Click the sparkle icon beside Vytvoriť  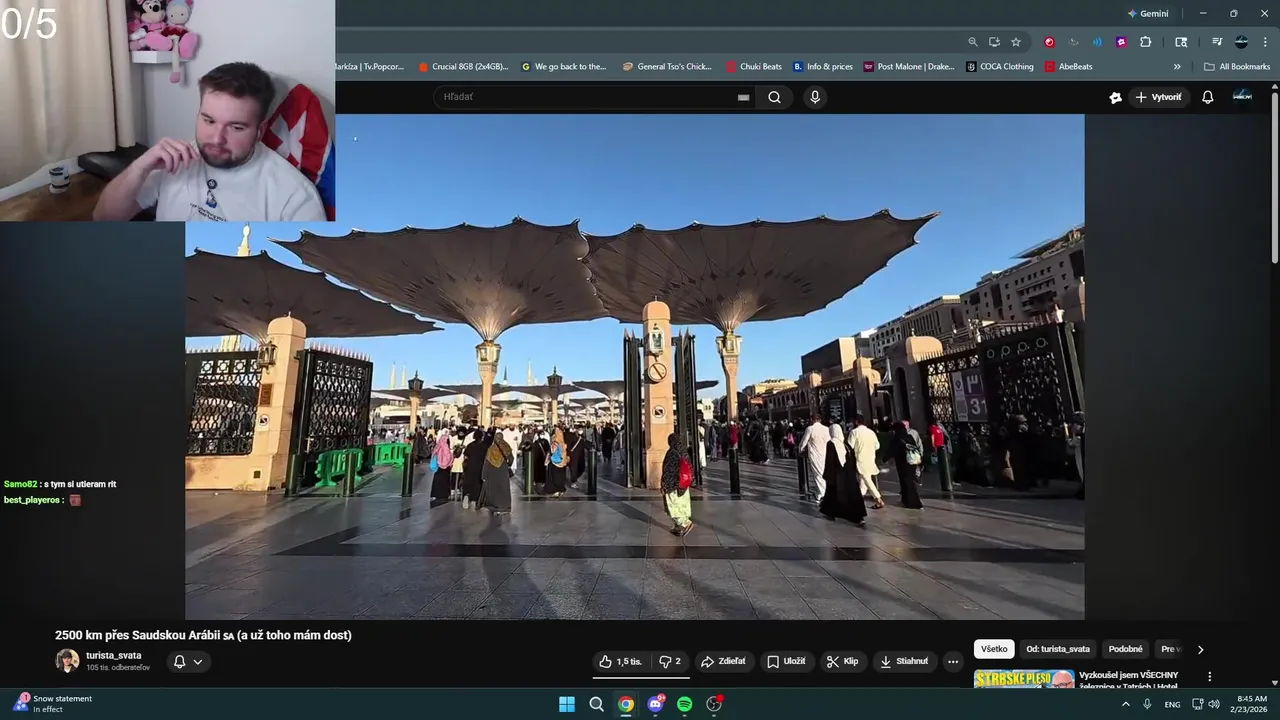coord(1115,97)
